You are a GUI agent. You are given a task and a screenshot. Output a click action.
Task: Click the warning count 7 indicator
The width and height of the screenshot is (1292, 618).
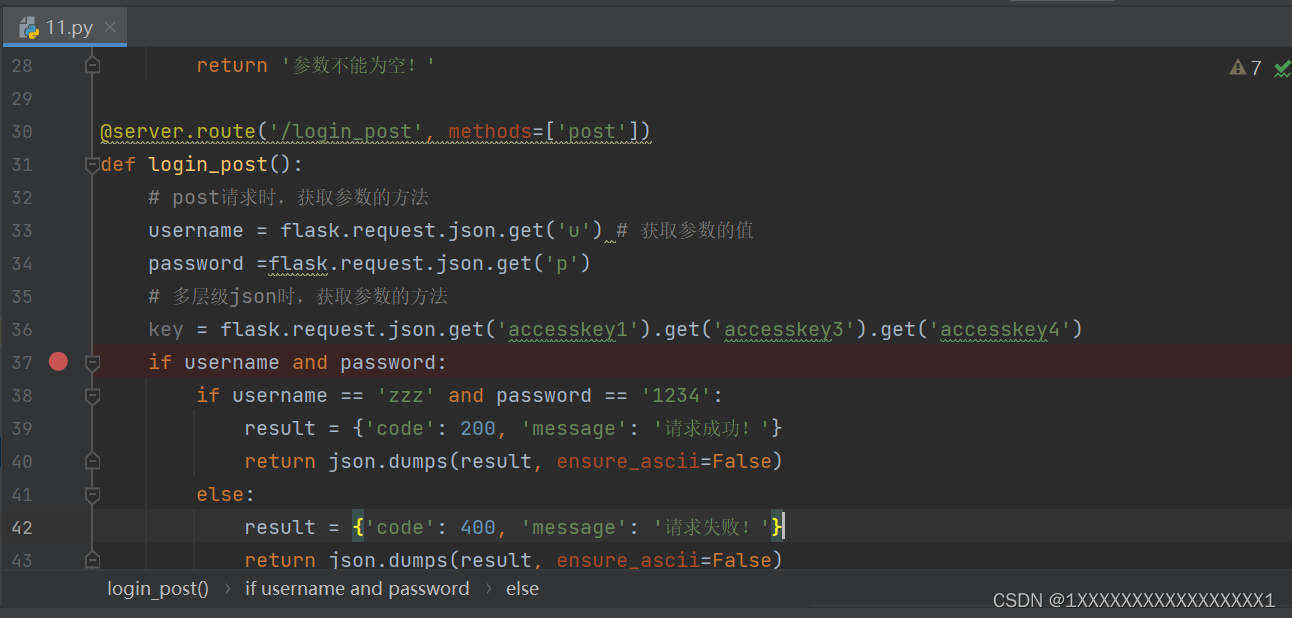[1255, 67]
